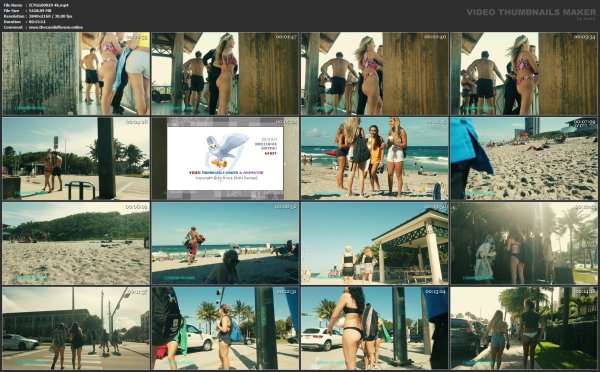Open the thumbnail of a couple by a street pole
Viewport: 600px width, 372px height.
76,158
